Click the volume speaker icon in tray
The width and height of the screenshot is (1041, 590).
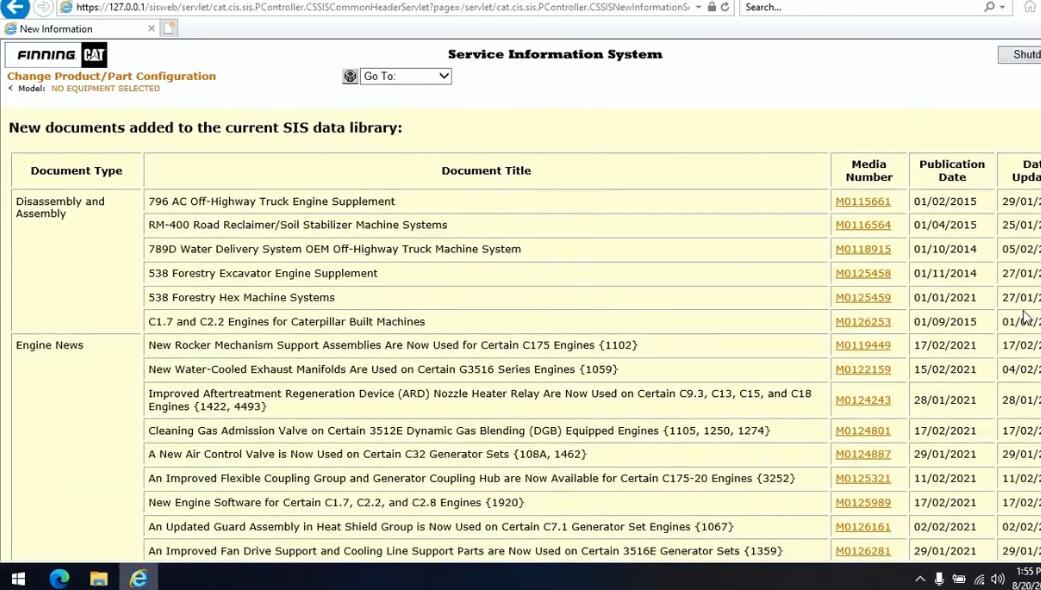tap(997, 579)
